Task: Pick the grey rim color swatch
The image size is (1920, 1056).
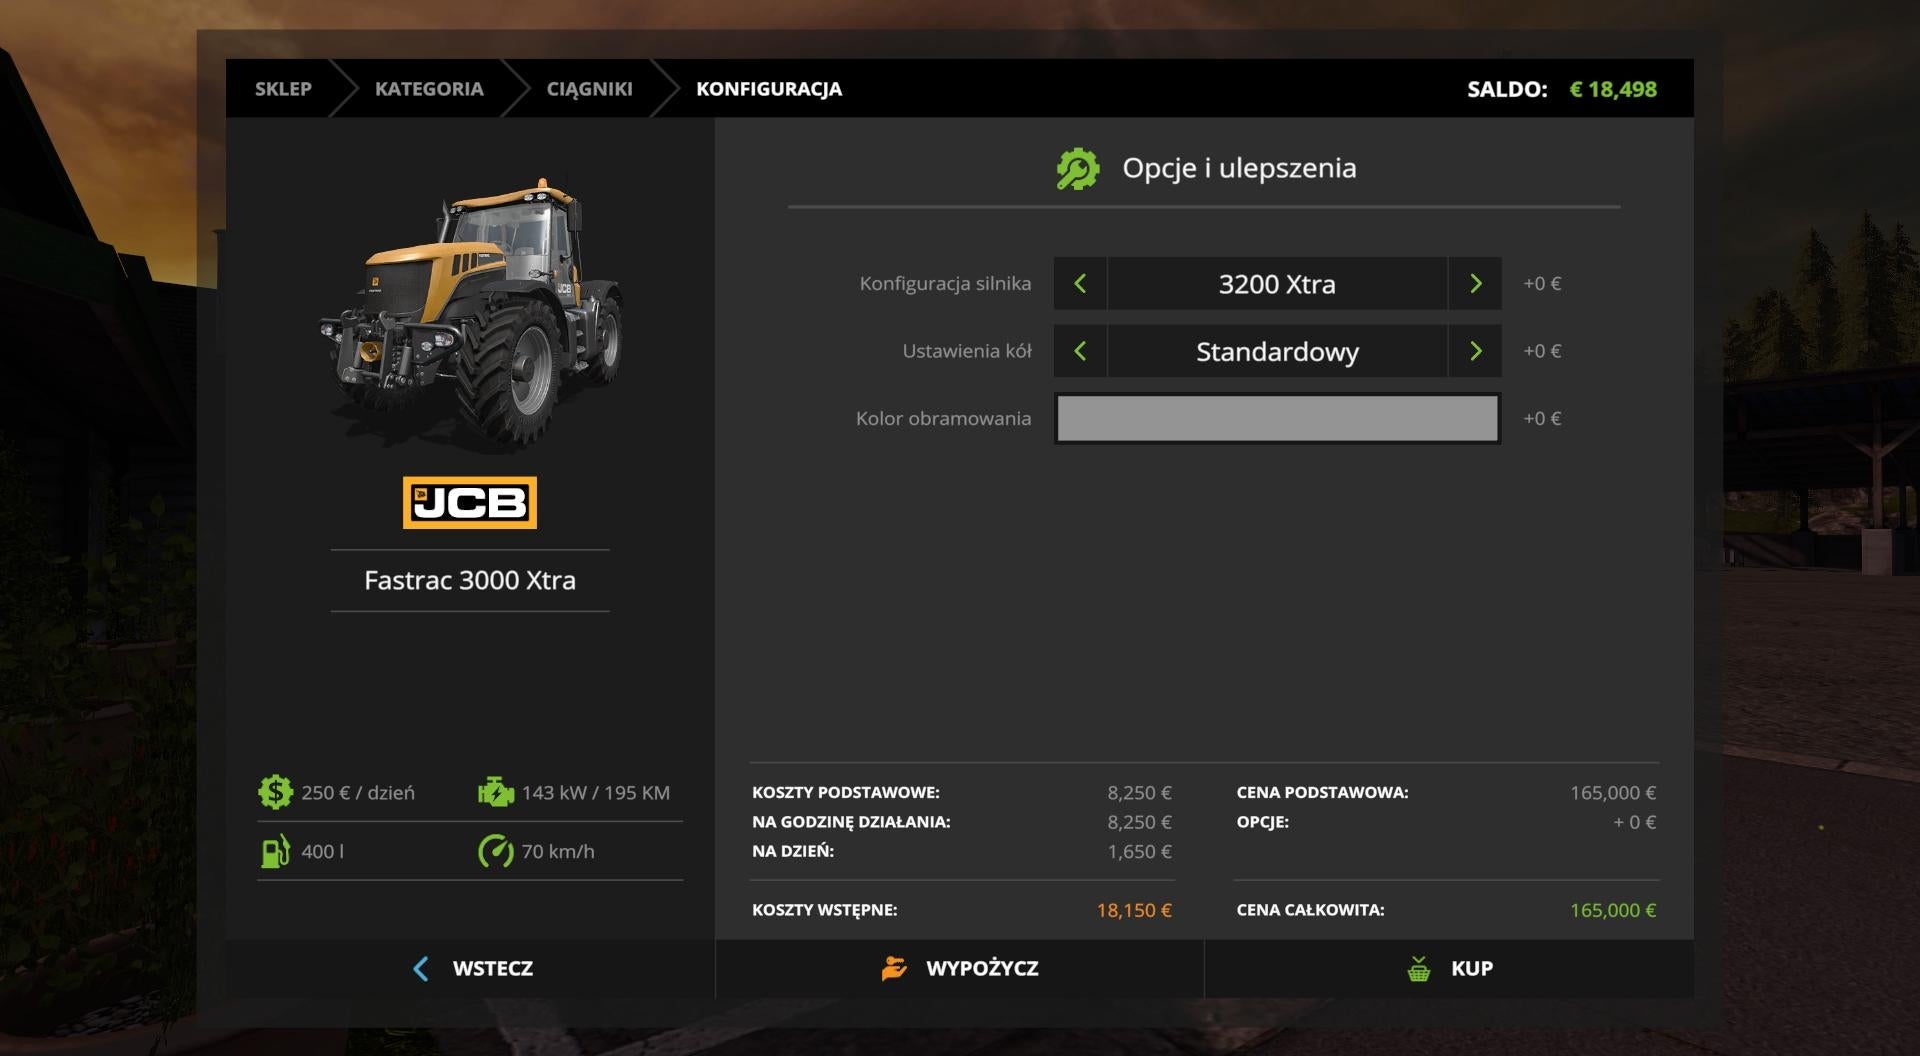Action: 1277,418
